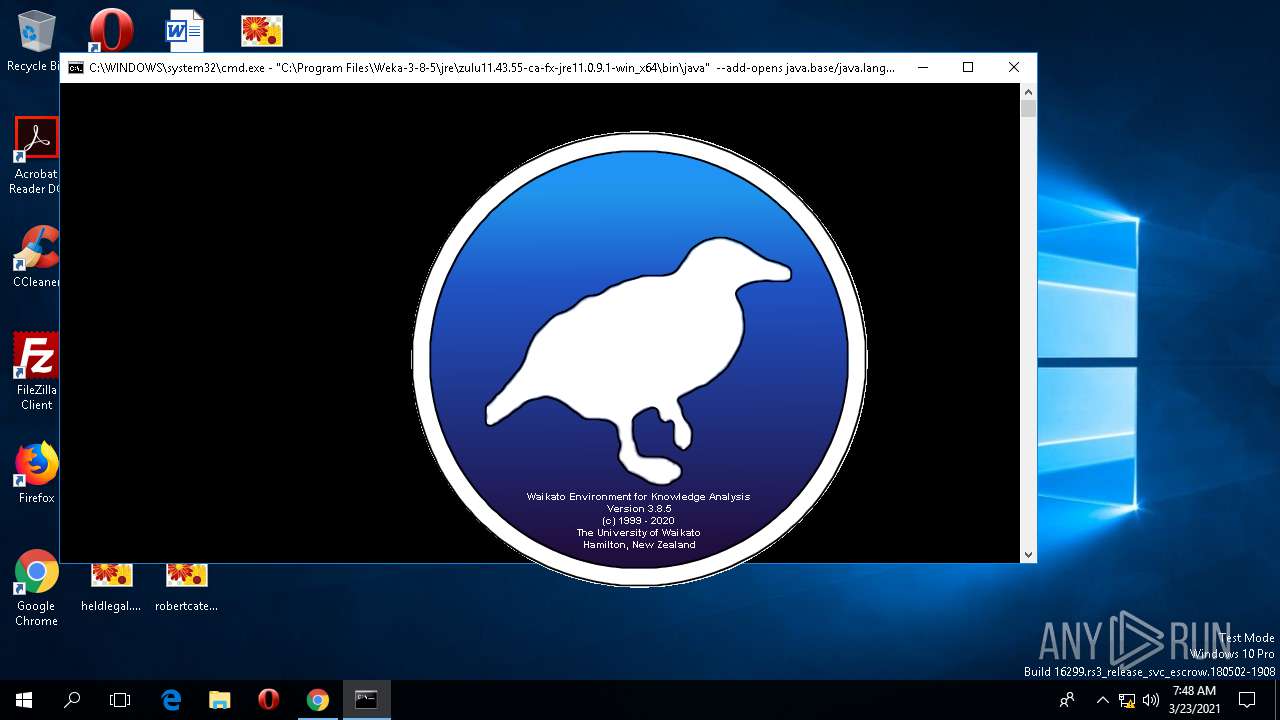Open the Windows Start menu
Image resolution: width=1280 pixels, height=720 pixels.
tap(24, 700)
